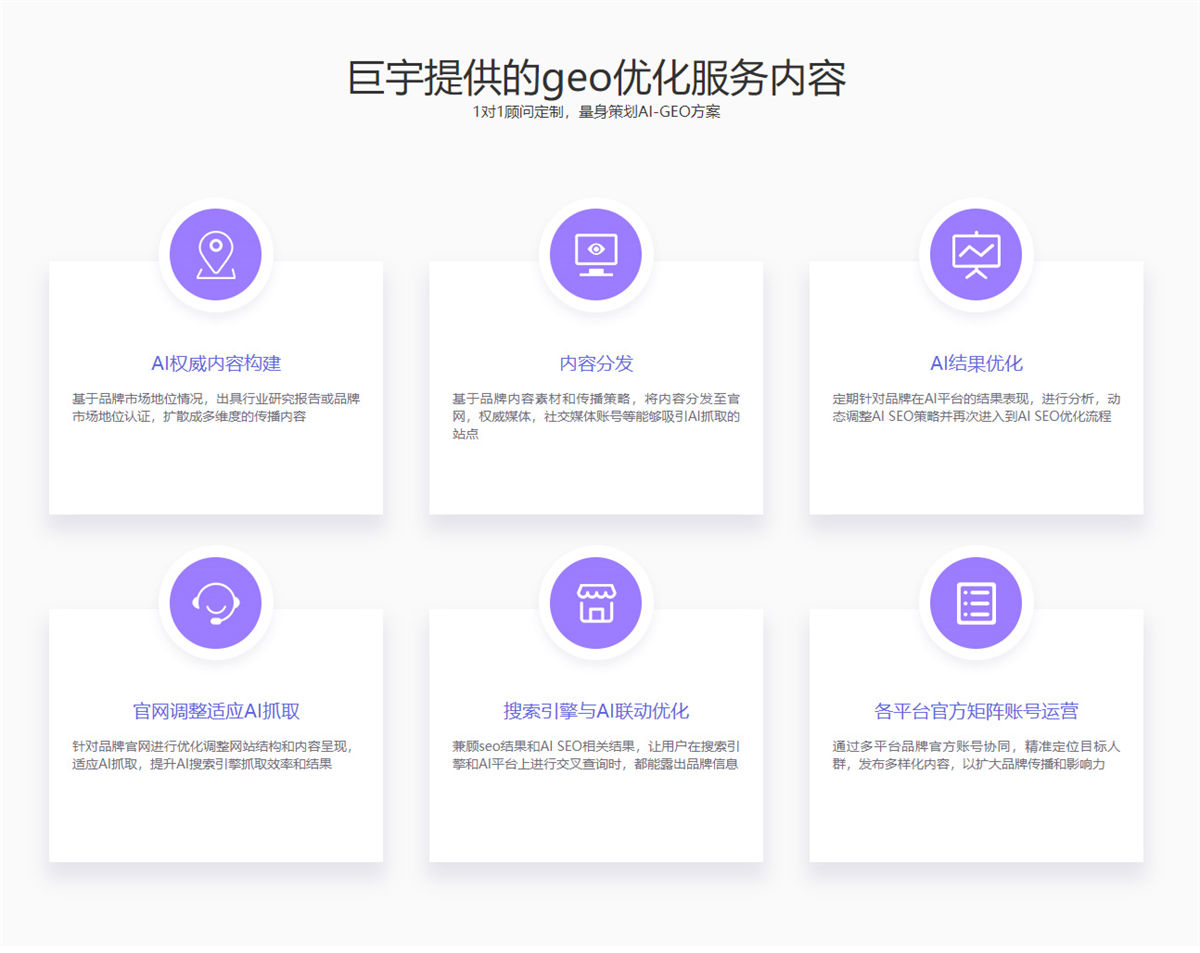
Task: Click the customer service headset icon
Action: coord(216,602)
